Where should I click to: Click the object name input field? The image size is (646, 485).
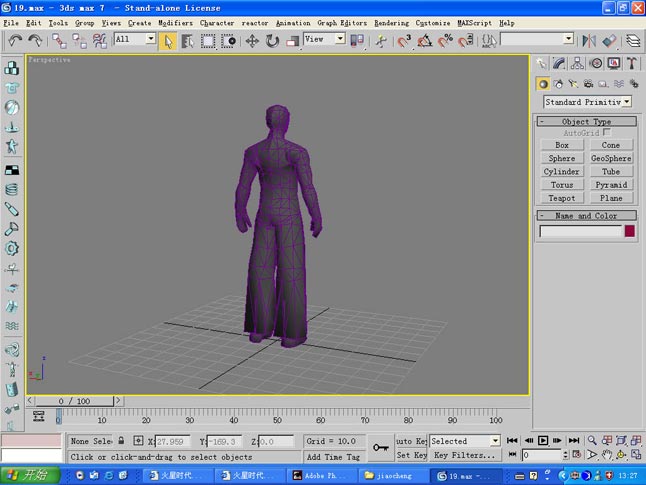(580, 231)
